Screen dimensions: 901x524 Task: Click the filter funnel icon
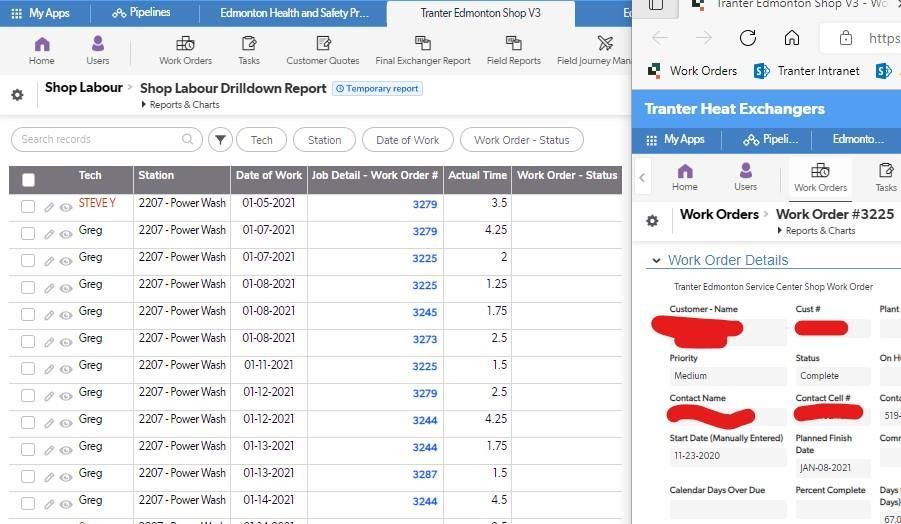point(220,140)
